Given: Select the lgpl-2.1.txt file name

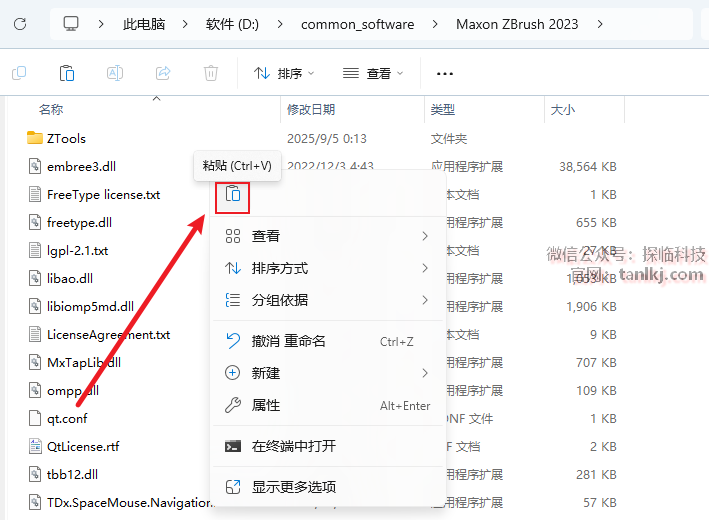Looking at the screenshot, I should [78, 251].
